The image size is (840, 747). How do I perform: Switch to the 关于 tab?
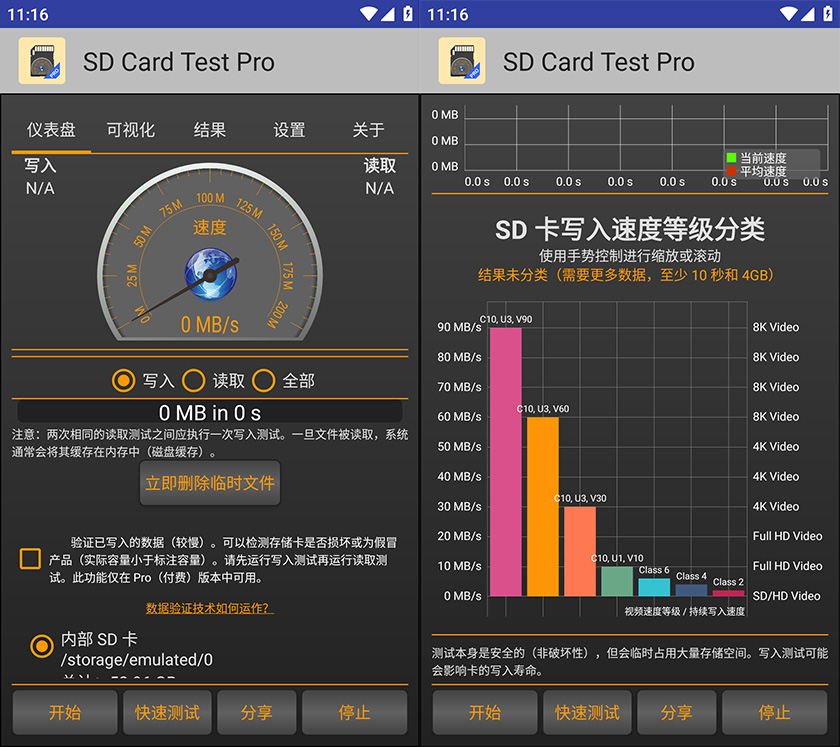click(x=366, y=130)
